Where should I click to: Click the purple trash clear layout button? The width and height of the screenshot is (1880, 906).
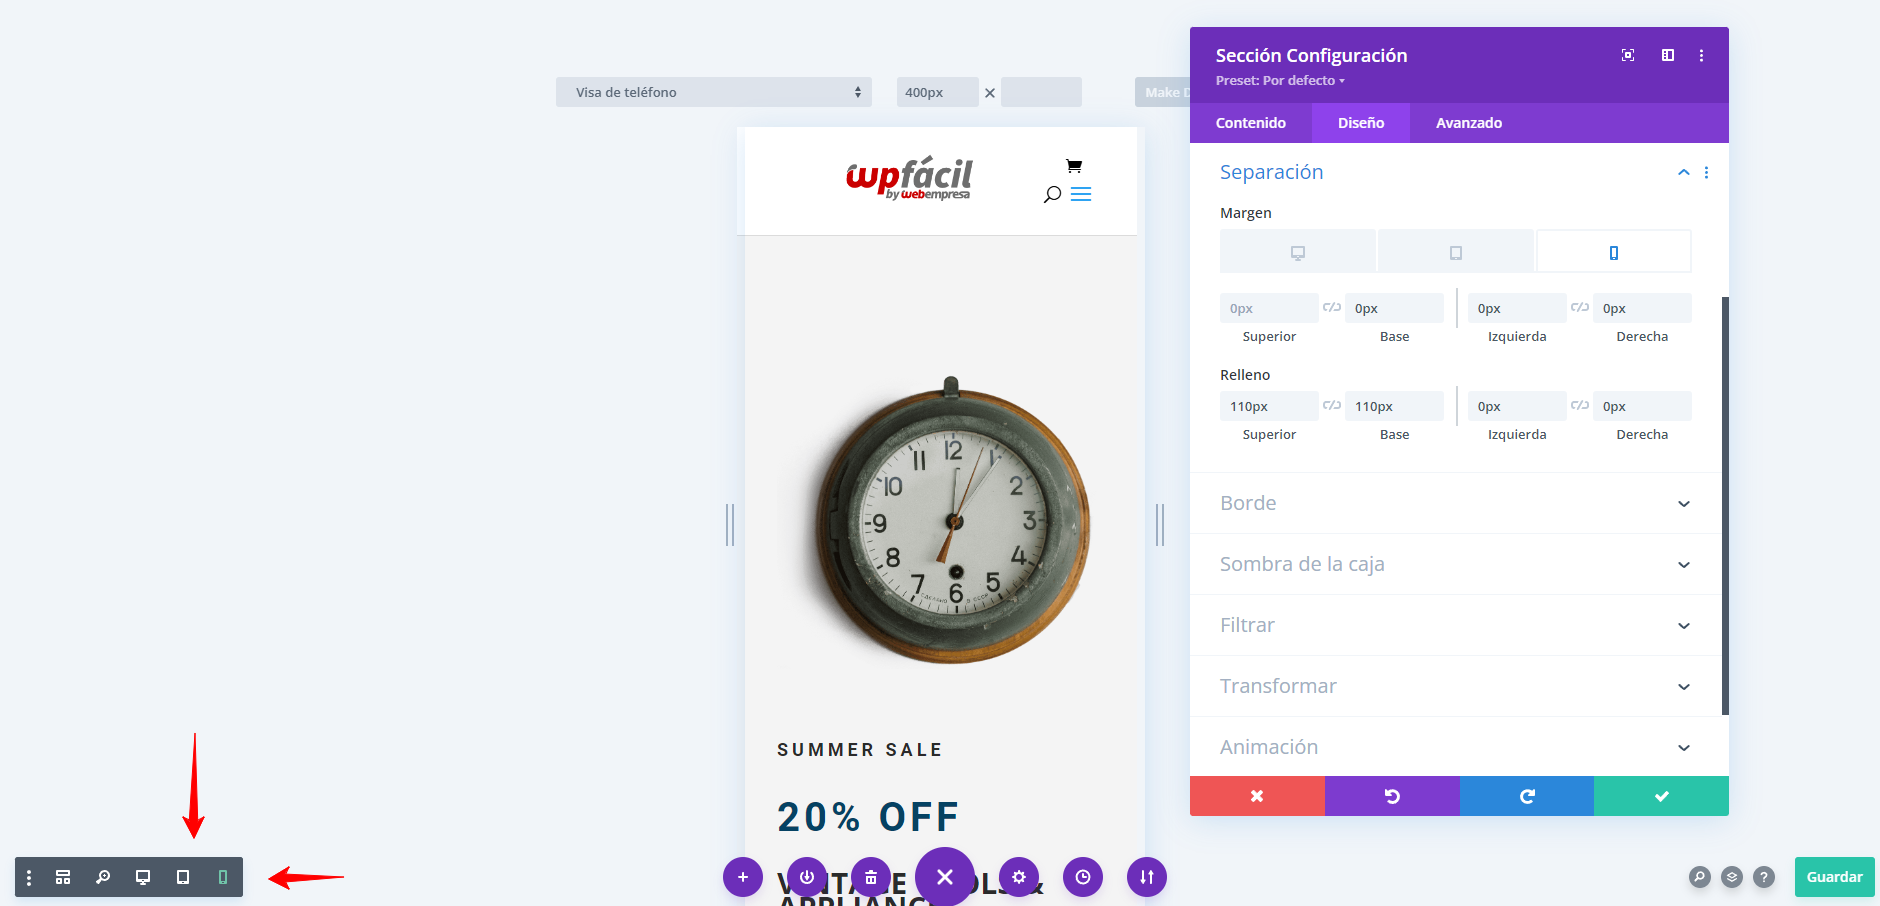click(x=871, y=877)
